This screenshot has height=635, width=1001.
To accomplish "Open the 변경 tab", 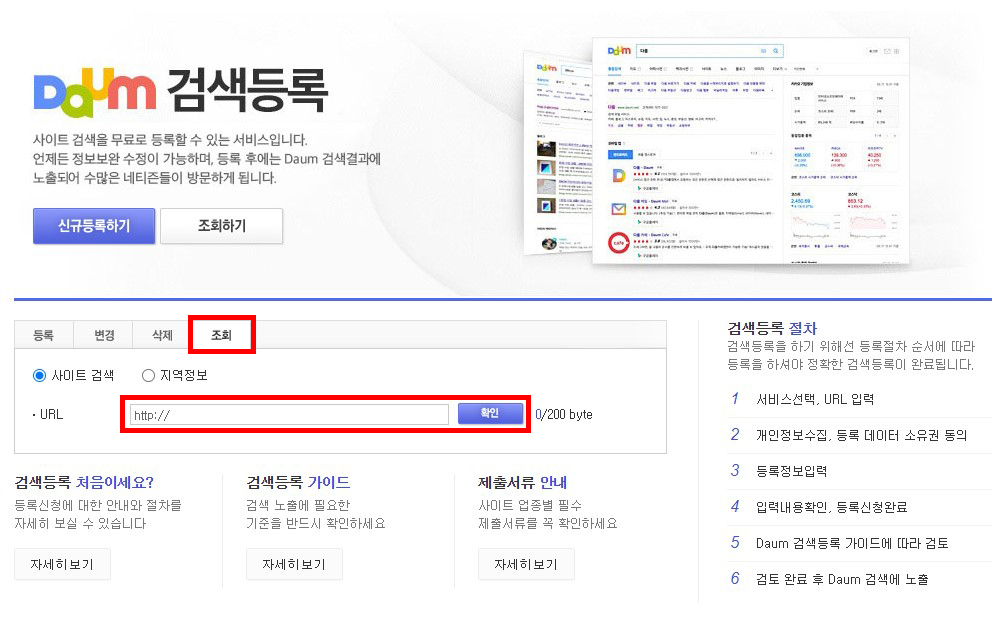I will click(x=104, y=335).
